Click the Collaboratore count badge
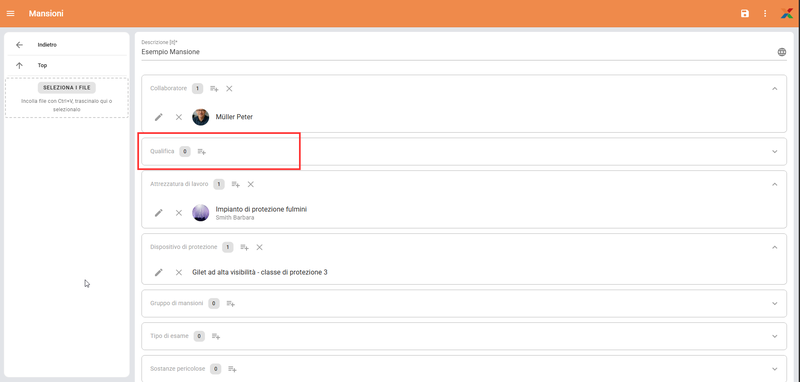This screenshot has width=800, height=382. pyautogui.click(x=197, y=89)
